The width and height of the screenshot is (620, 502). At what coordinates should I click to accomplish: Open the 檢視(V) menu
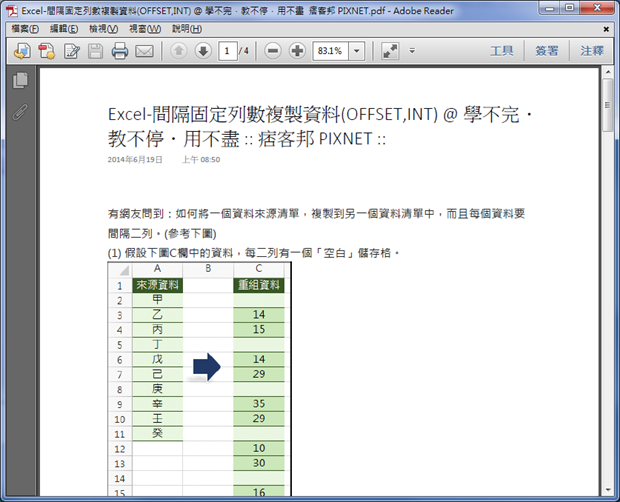tap(104, 29)
